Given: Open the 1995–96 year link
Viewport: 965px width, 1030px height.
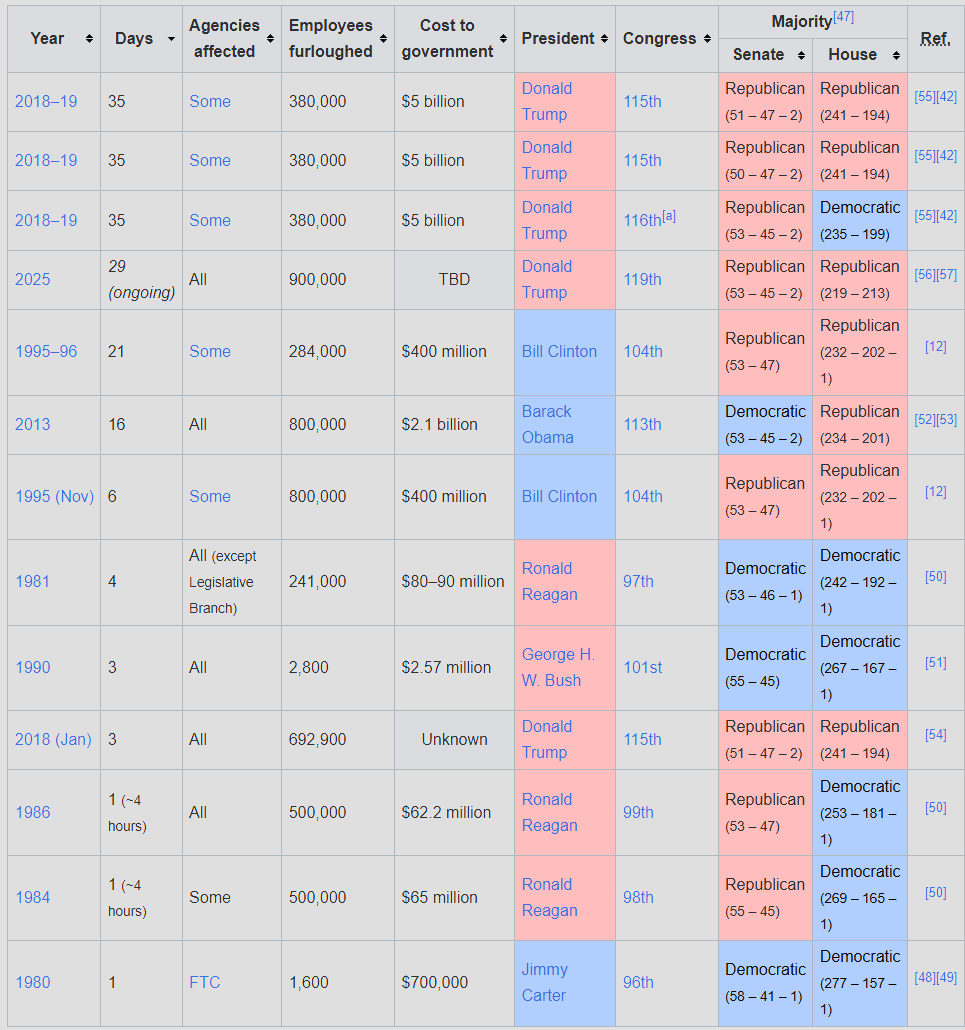Looking at the screenshot, I should point(46,351).
